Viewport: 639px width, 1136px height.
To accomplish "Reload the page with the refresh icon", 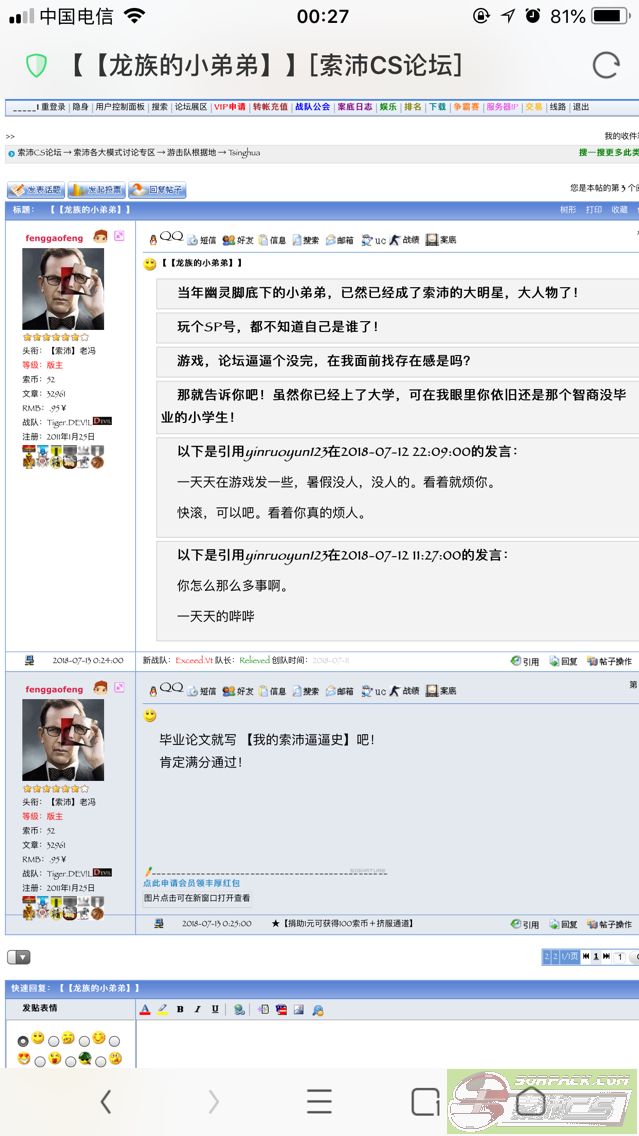I will point(606,65).
